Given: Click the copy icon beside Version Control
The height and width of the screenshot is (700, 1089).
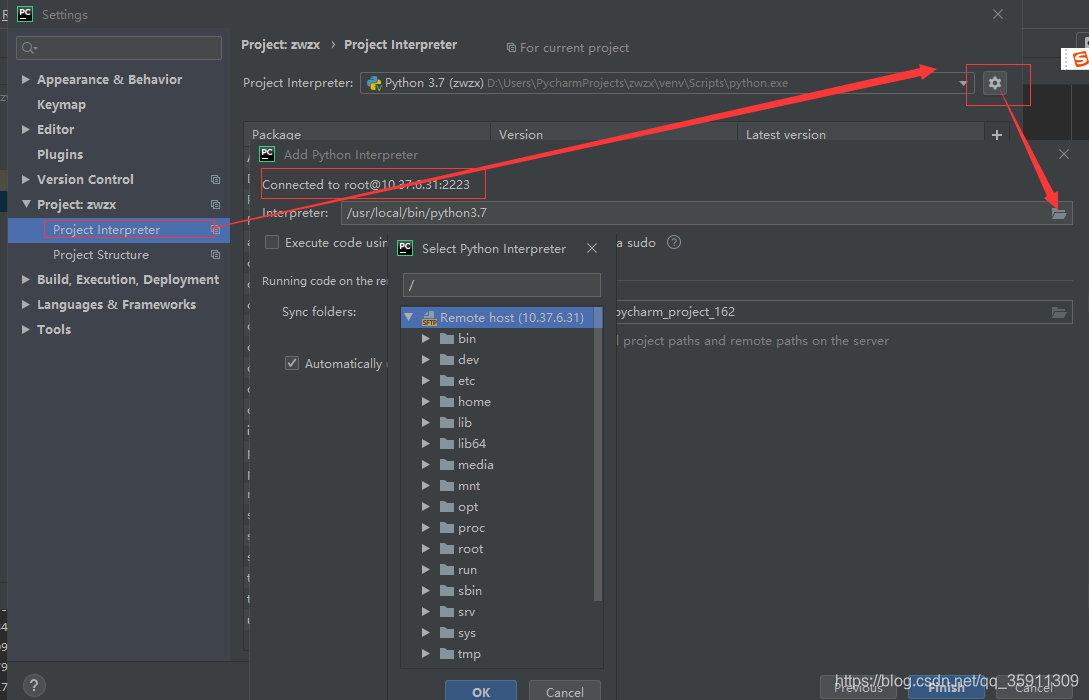Looking at the screenshot, I should [215, 180].
